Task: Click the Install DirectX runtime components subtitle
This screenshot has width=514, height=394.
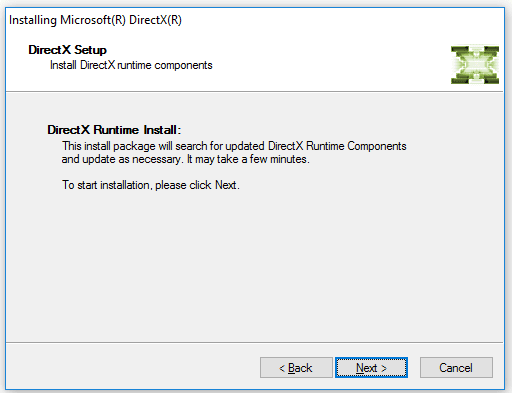Action: click(131, 65)
